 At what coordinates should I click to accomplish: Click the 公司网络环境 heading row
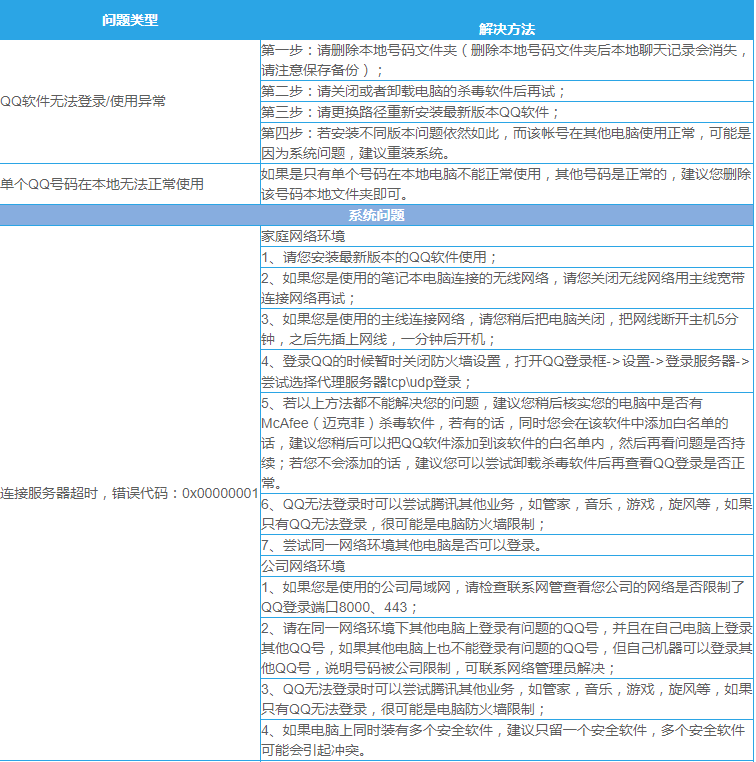click(x=507, y=566)
